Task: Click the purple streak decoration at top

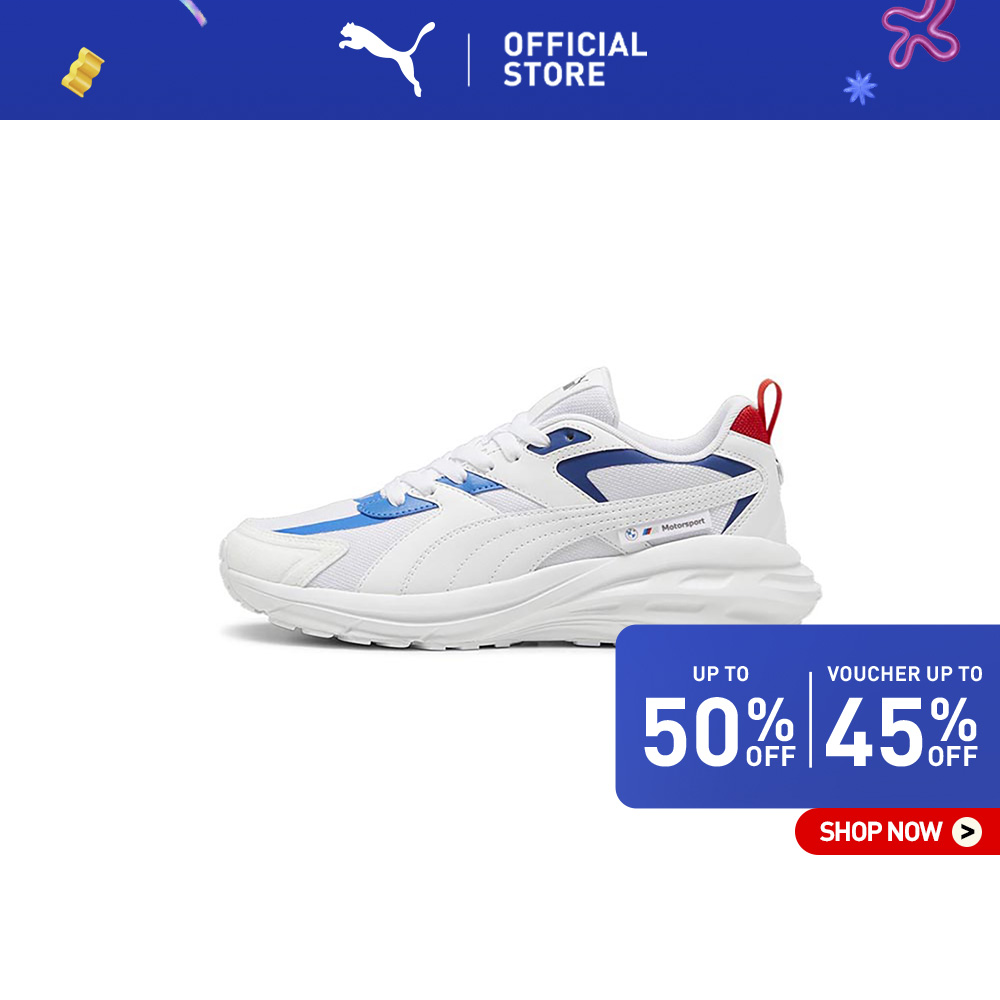Action: (x=193, y=12)
